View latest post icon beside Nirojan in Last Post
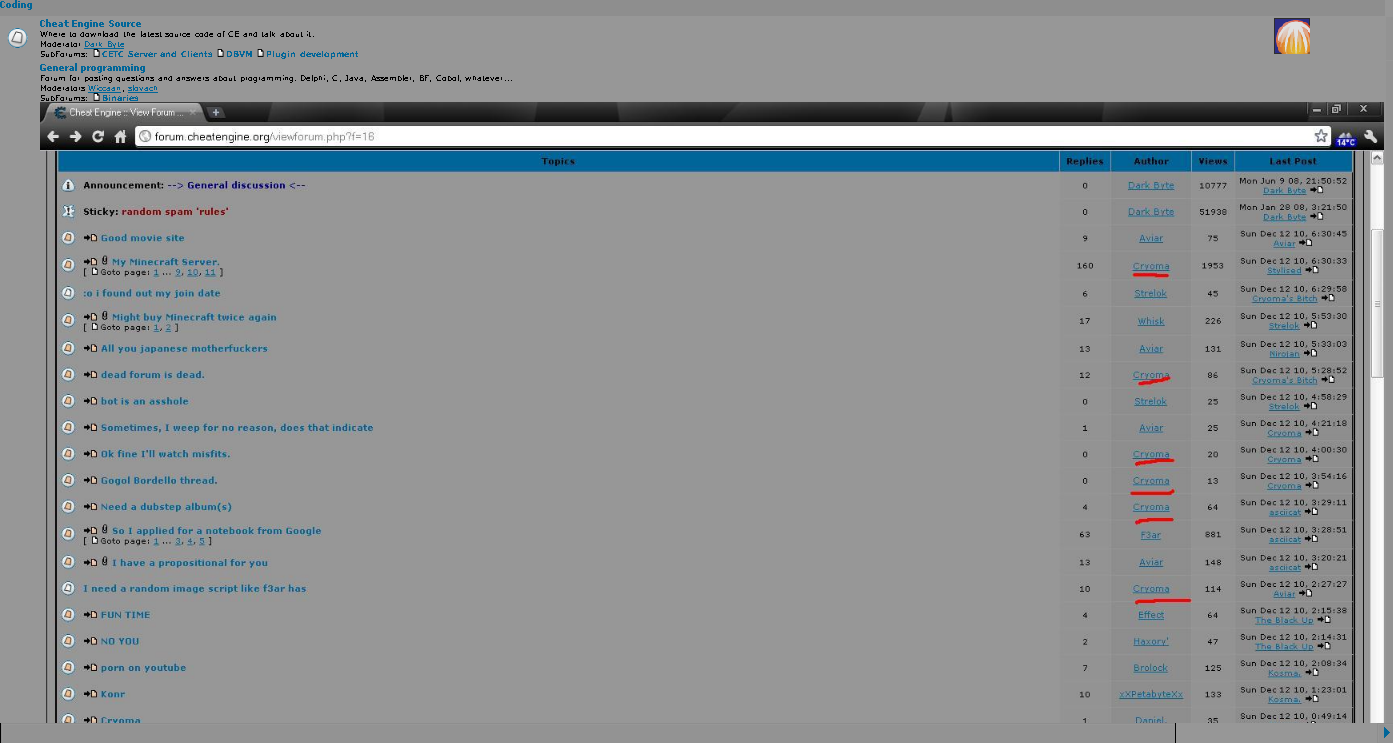The image size is (1393, 743). (1310, 353)
